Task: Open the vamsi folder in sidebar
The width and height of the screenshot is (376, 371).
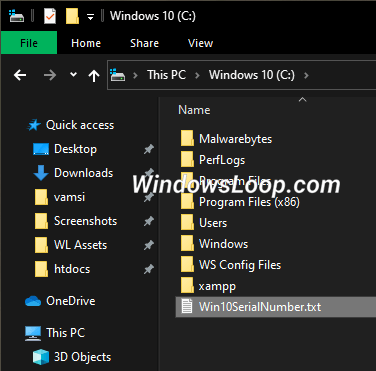Action: click(x=69, y=197)
